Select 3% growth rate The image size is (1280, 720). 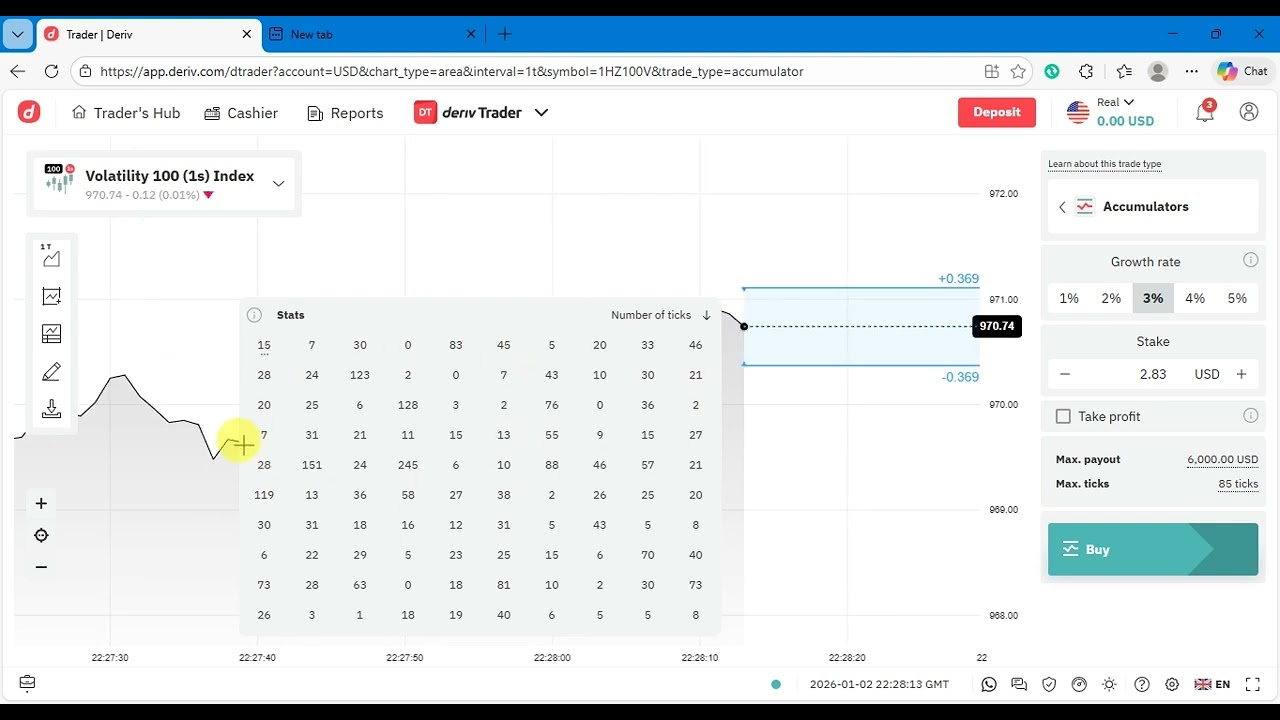[1153, 298]
